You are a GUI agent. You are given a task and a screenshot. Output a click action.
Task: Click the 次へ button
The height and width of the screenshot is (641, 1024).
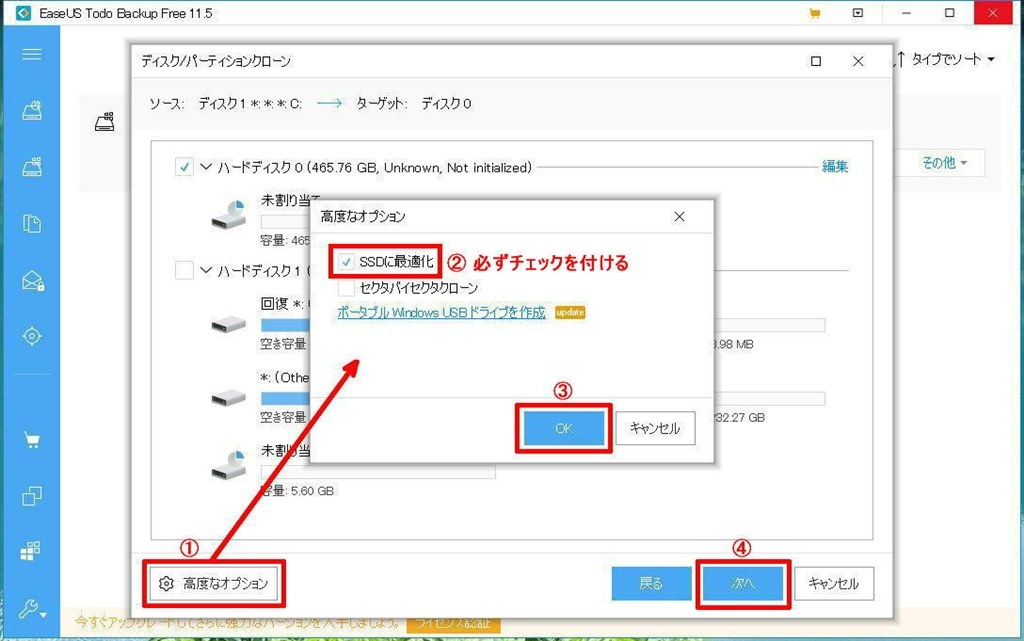[743, 584]
